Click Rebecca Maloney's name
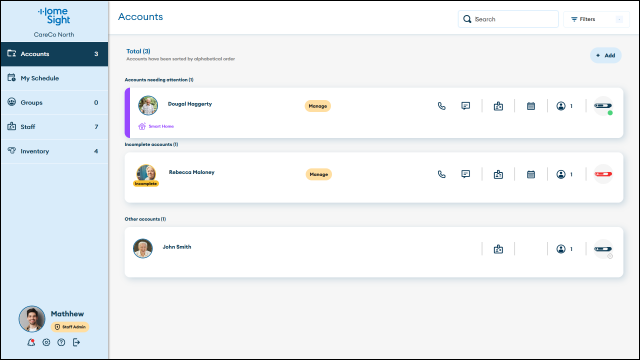640x360 pixels. tap(191, 172)
